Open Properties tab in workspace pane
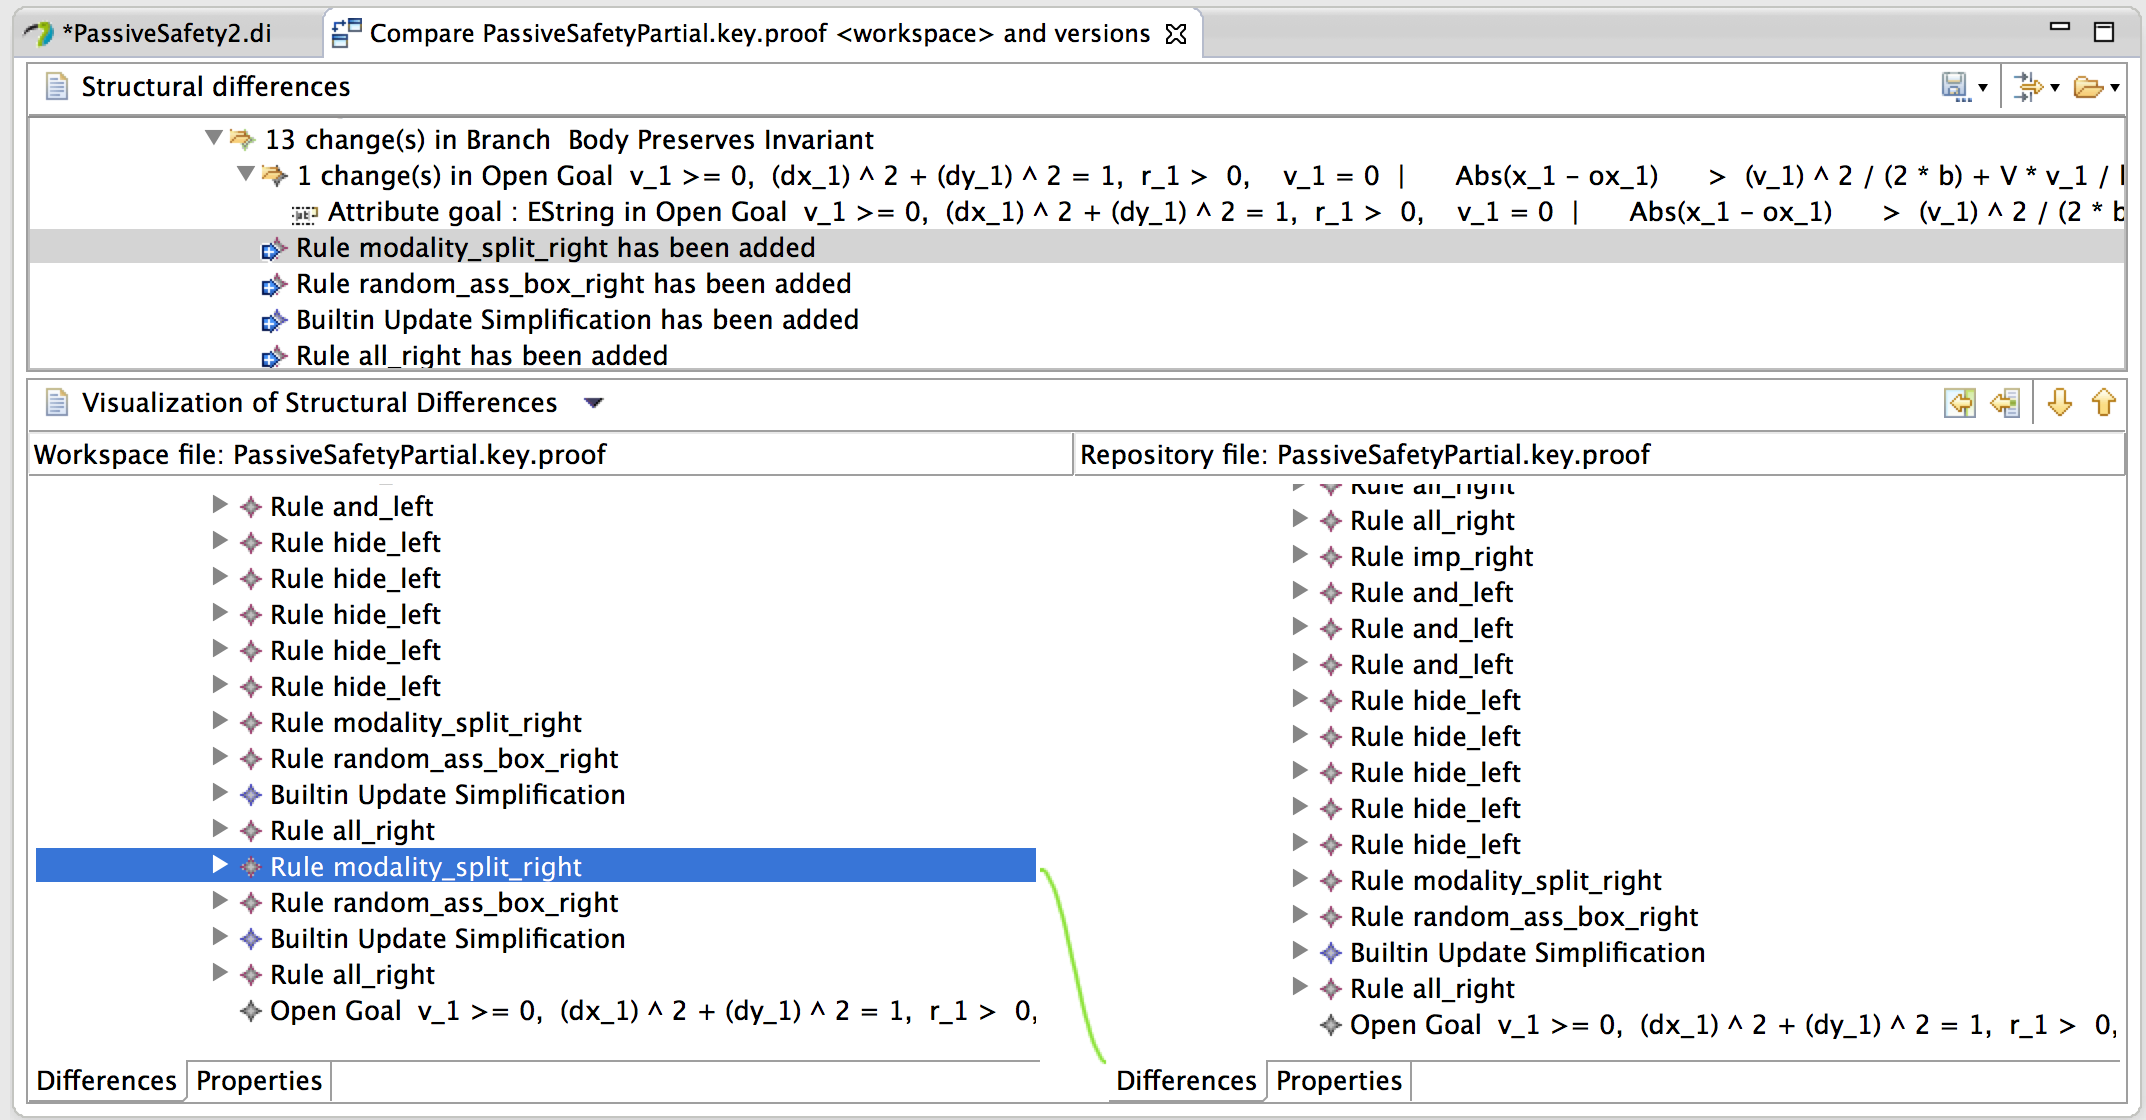This screenshot has height=1120, width=2146. [x=259, y=1081]
